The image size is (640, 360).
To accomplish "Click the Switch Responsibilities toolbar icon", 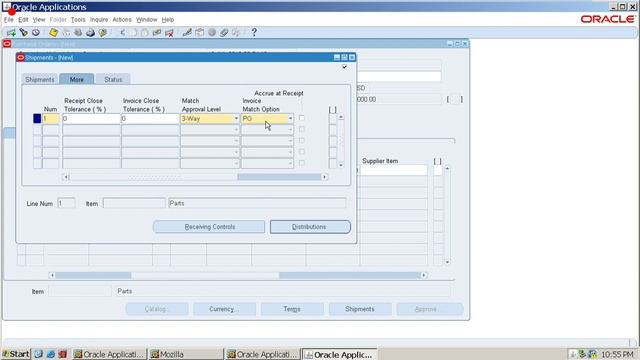I will [78, 33].
